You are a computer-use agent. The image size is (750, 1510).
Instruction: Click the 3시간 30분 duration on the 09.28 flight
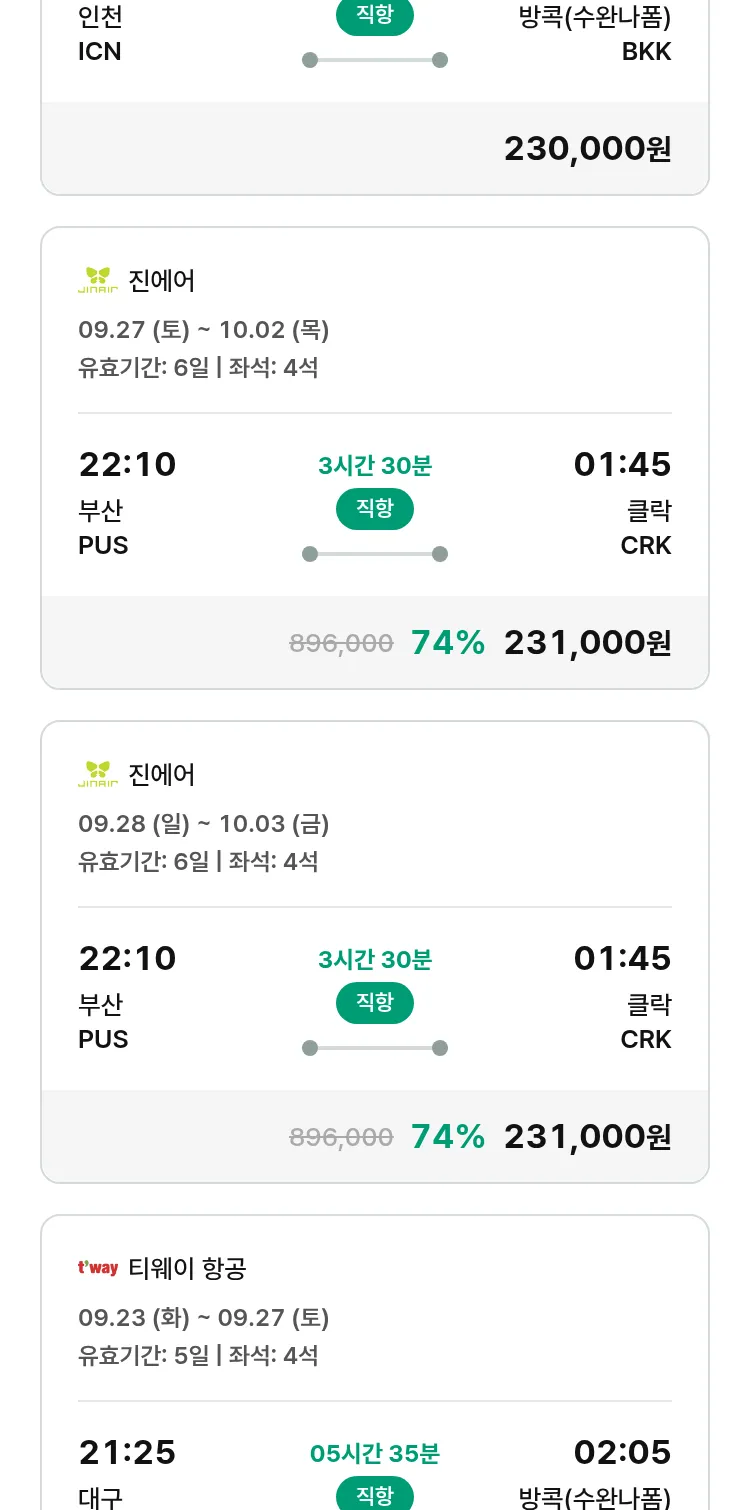pyautogui.click(x=375, y=960)
